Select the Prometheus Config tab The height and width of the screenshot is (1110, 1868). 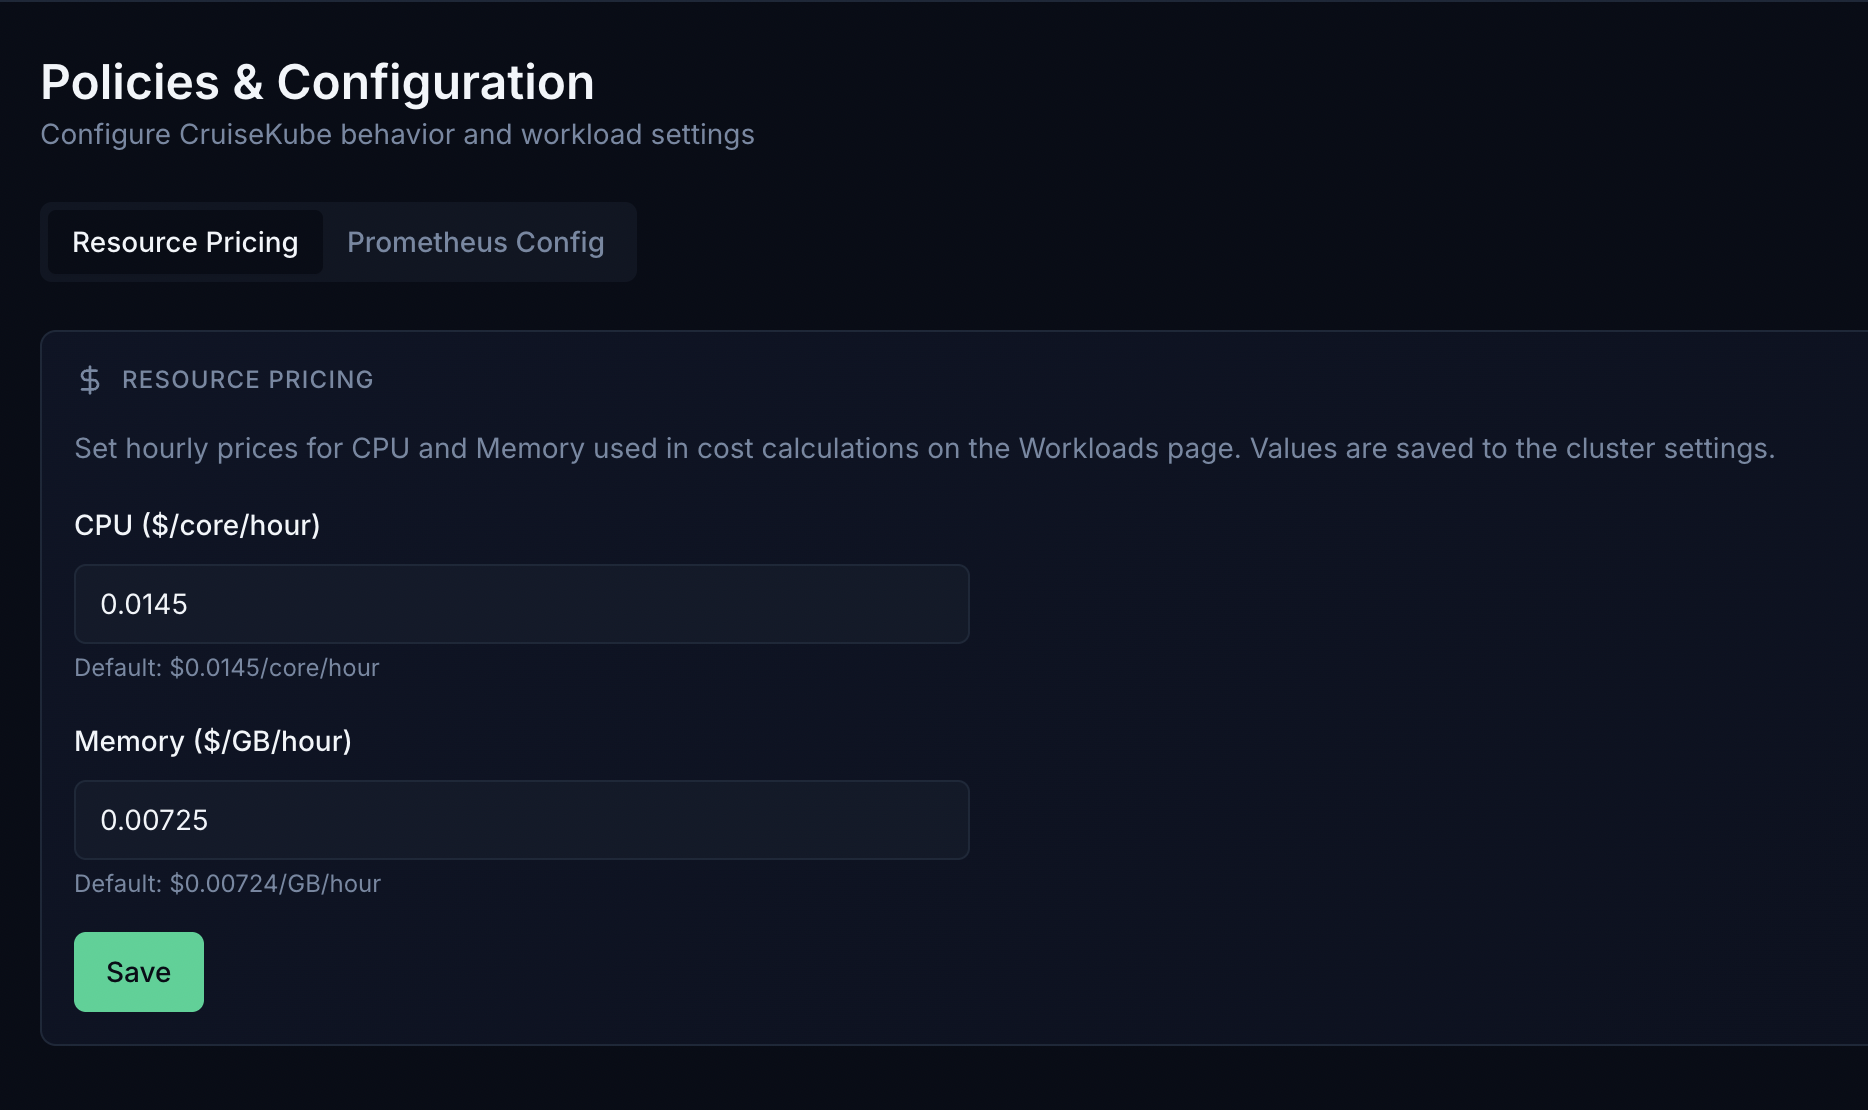pos(475,242)
